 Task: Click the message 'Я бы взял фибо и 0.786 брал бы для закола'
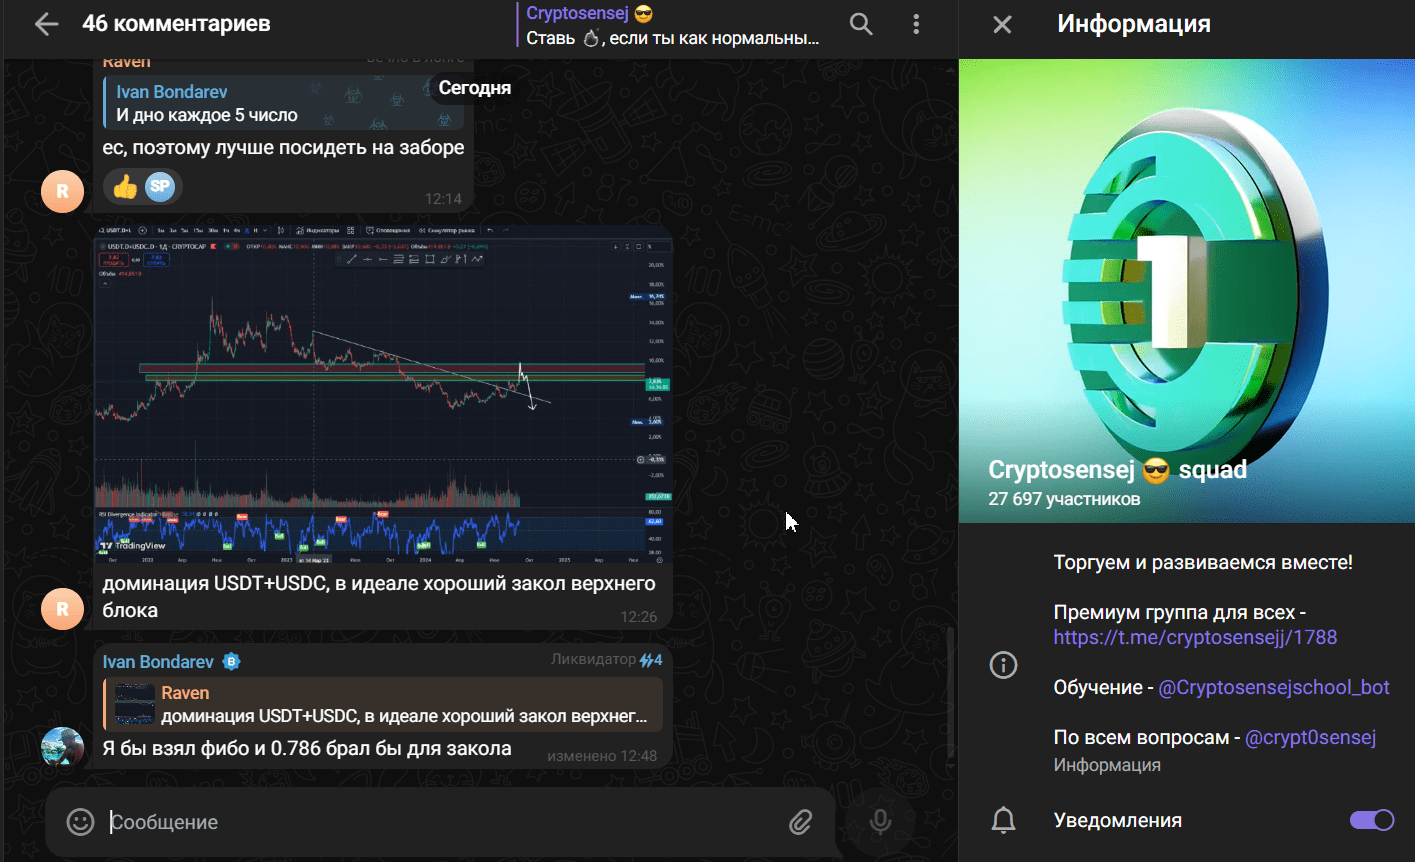(x=307, y=748)
